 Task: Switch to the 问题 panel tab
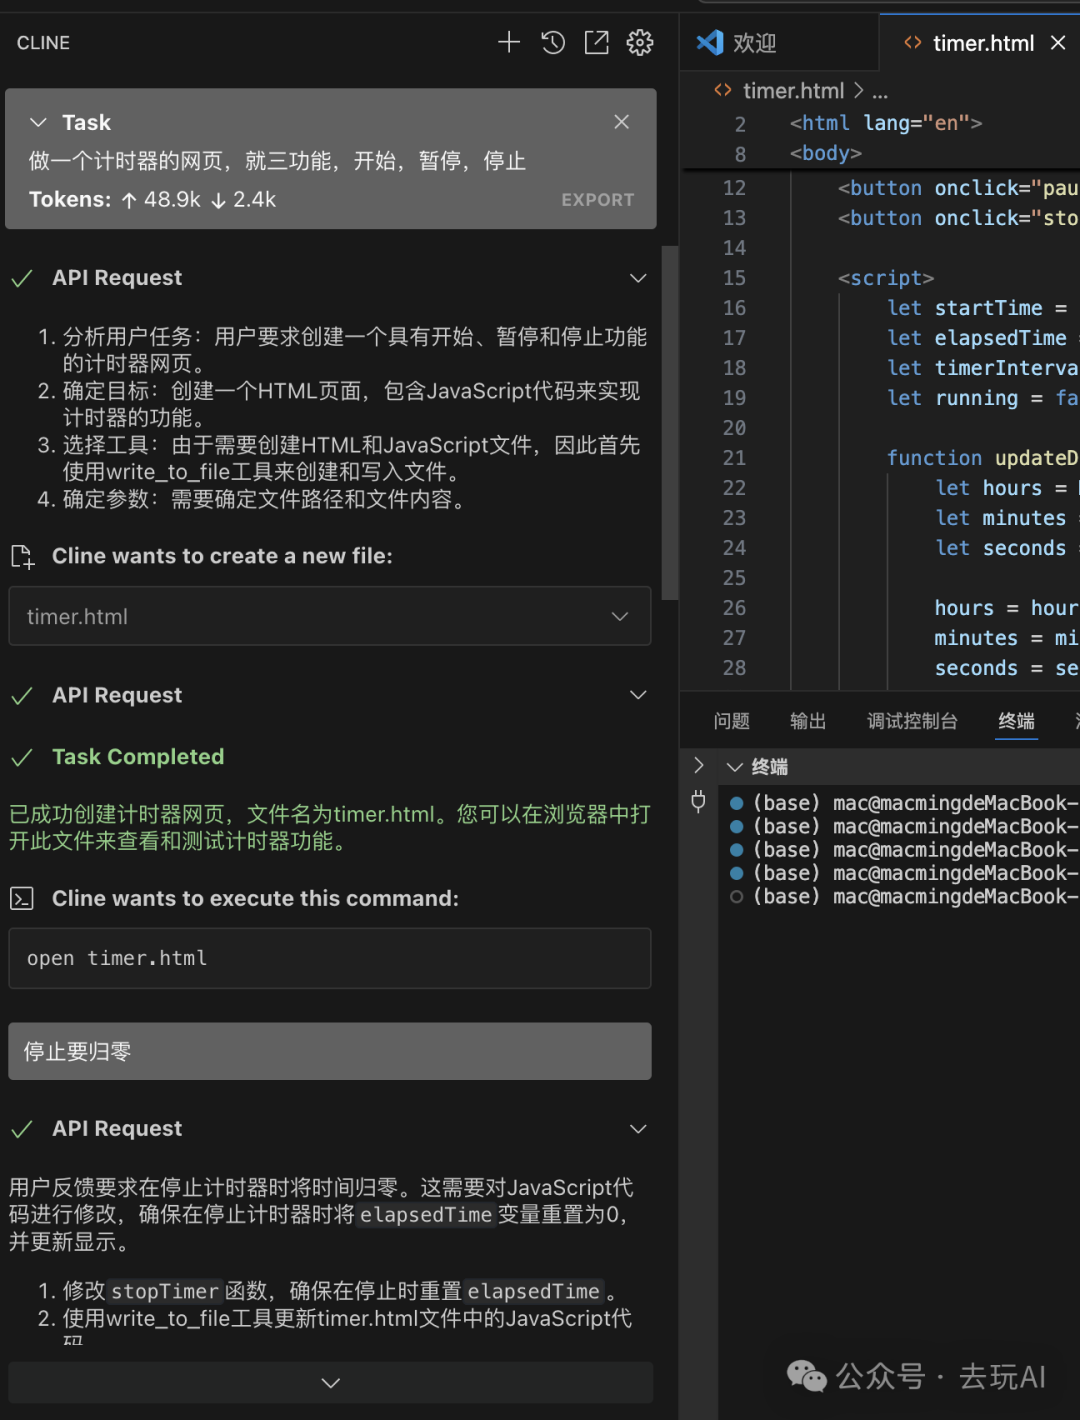(x=731, y=721)
